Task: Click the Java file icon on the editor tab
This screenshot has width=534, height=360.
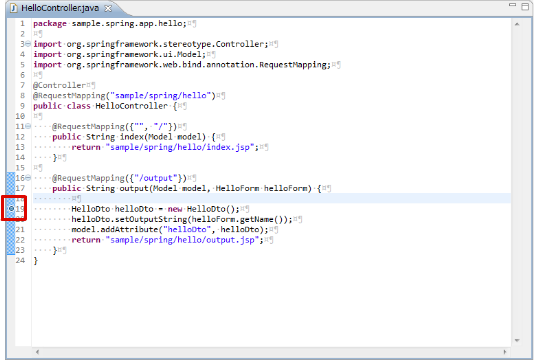Action: pos(14,8)
